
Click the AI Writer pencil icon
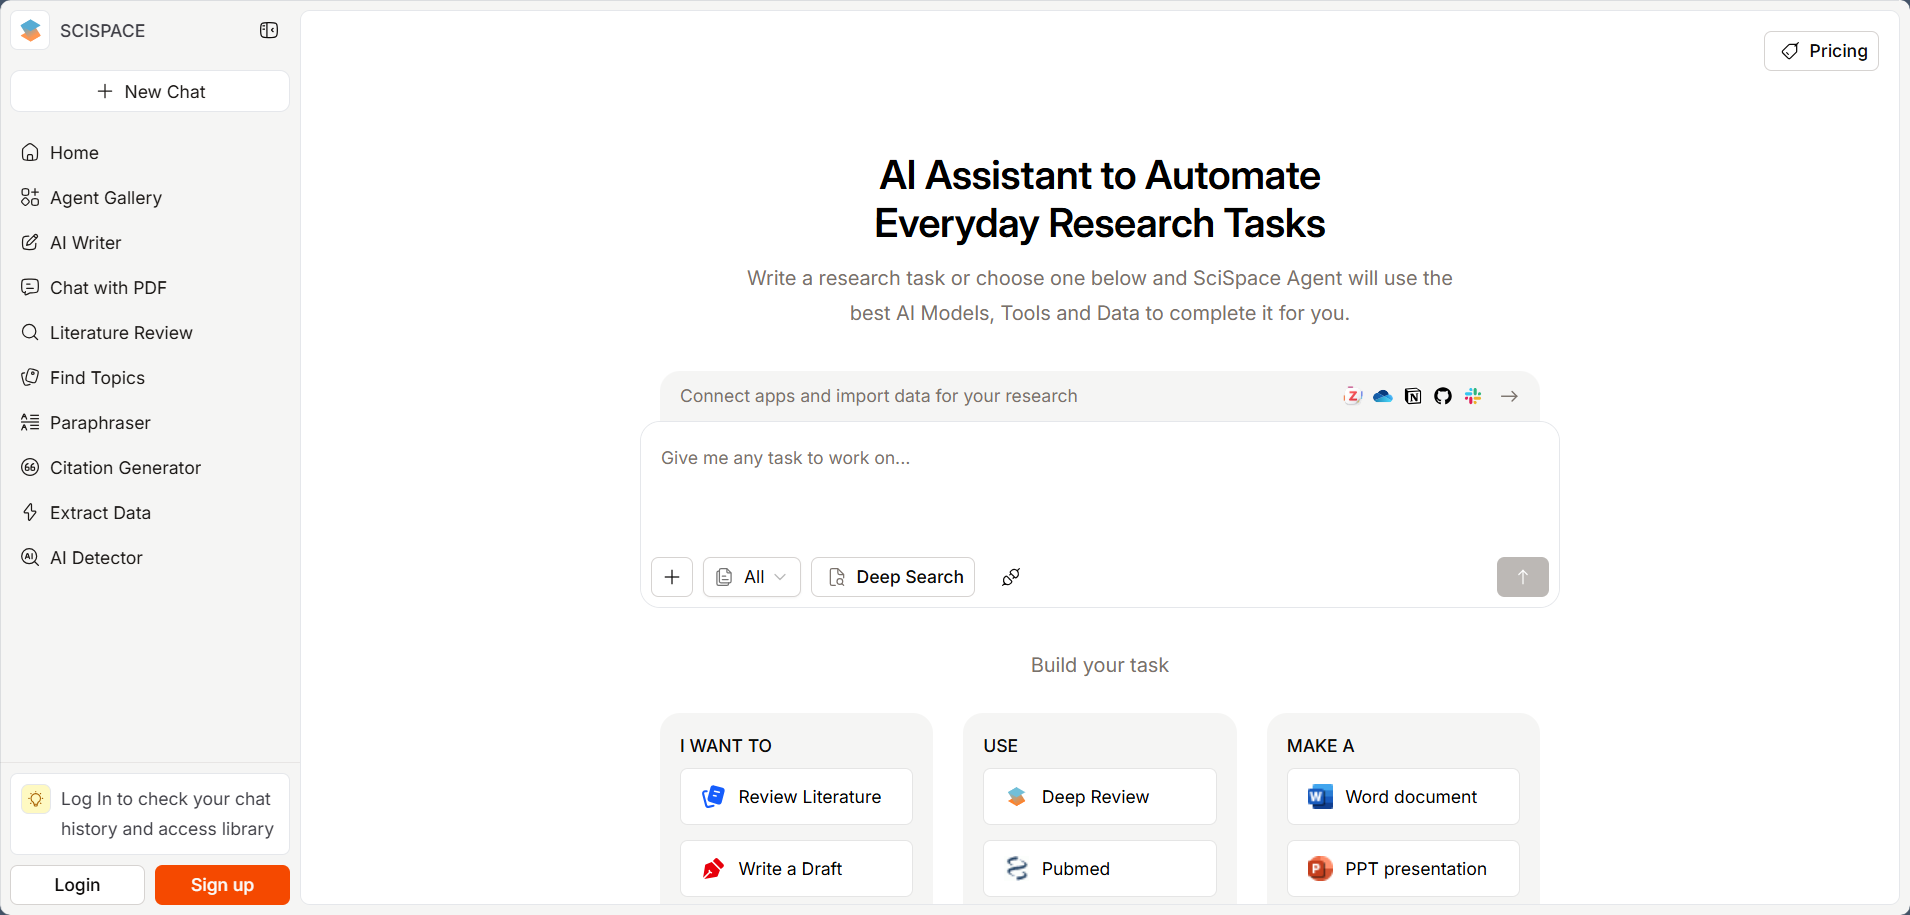pos(30,243)
